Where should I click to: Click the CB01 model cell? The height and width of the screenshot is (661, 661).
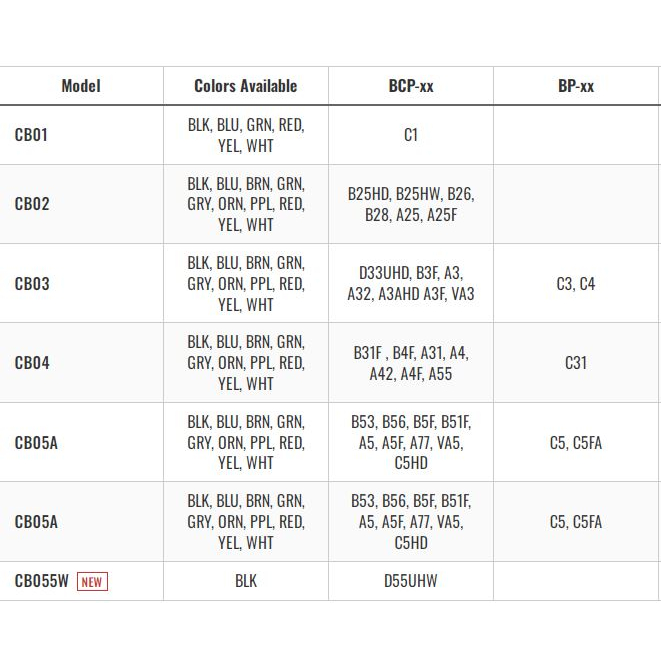coord(31,135)
